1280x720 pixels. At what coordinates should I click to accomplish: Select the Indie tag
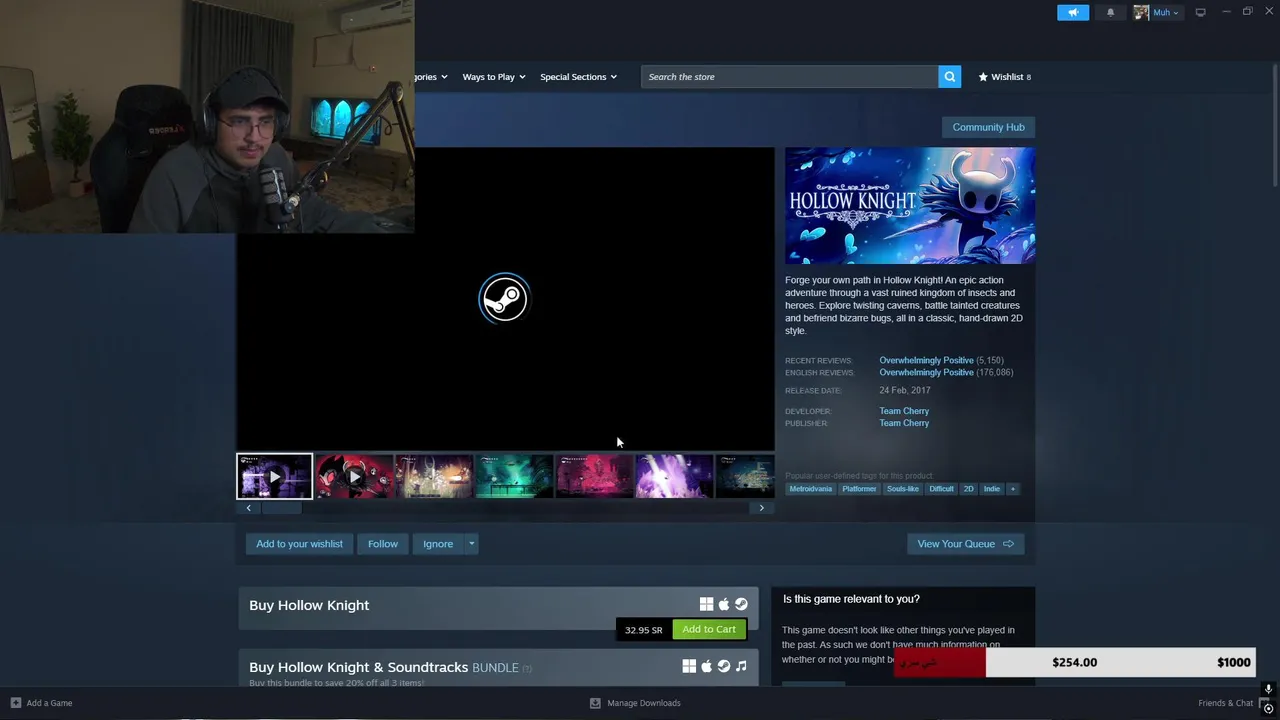(x=991, y=489)
